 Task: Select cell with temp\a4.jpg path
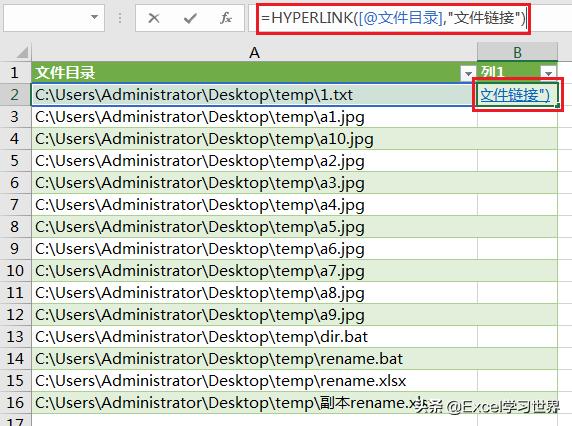click(254, 205)
